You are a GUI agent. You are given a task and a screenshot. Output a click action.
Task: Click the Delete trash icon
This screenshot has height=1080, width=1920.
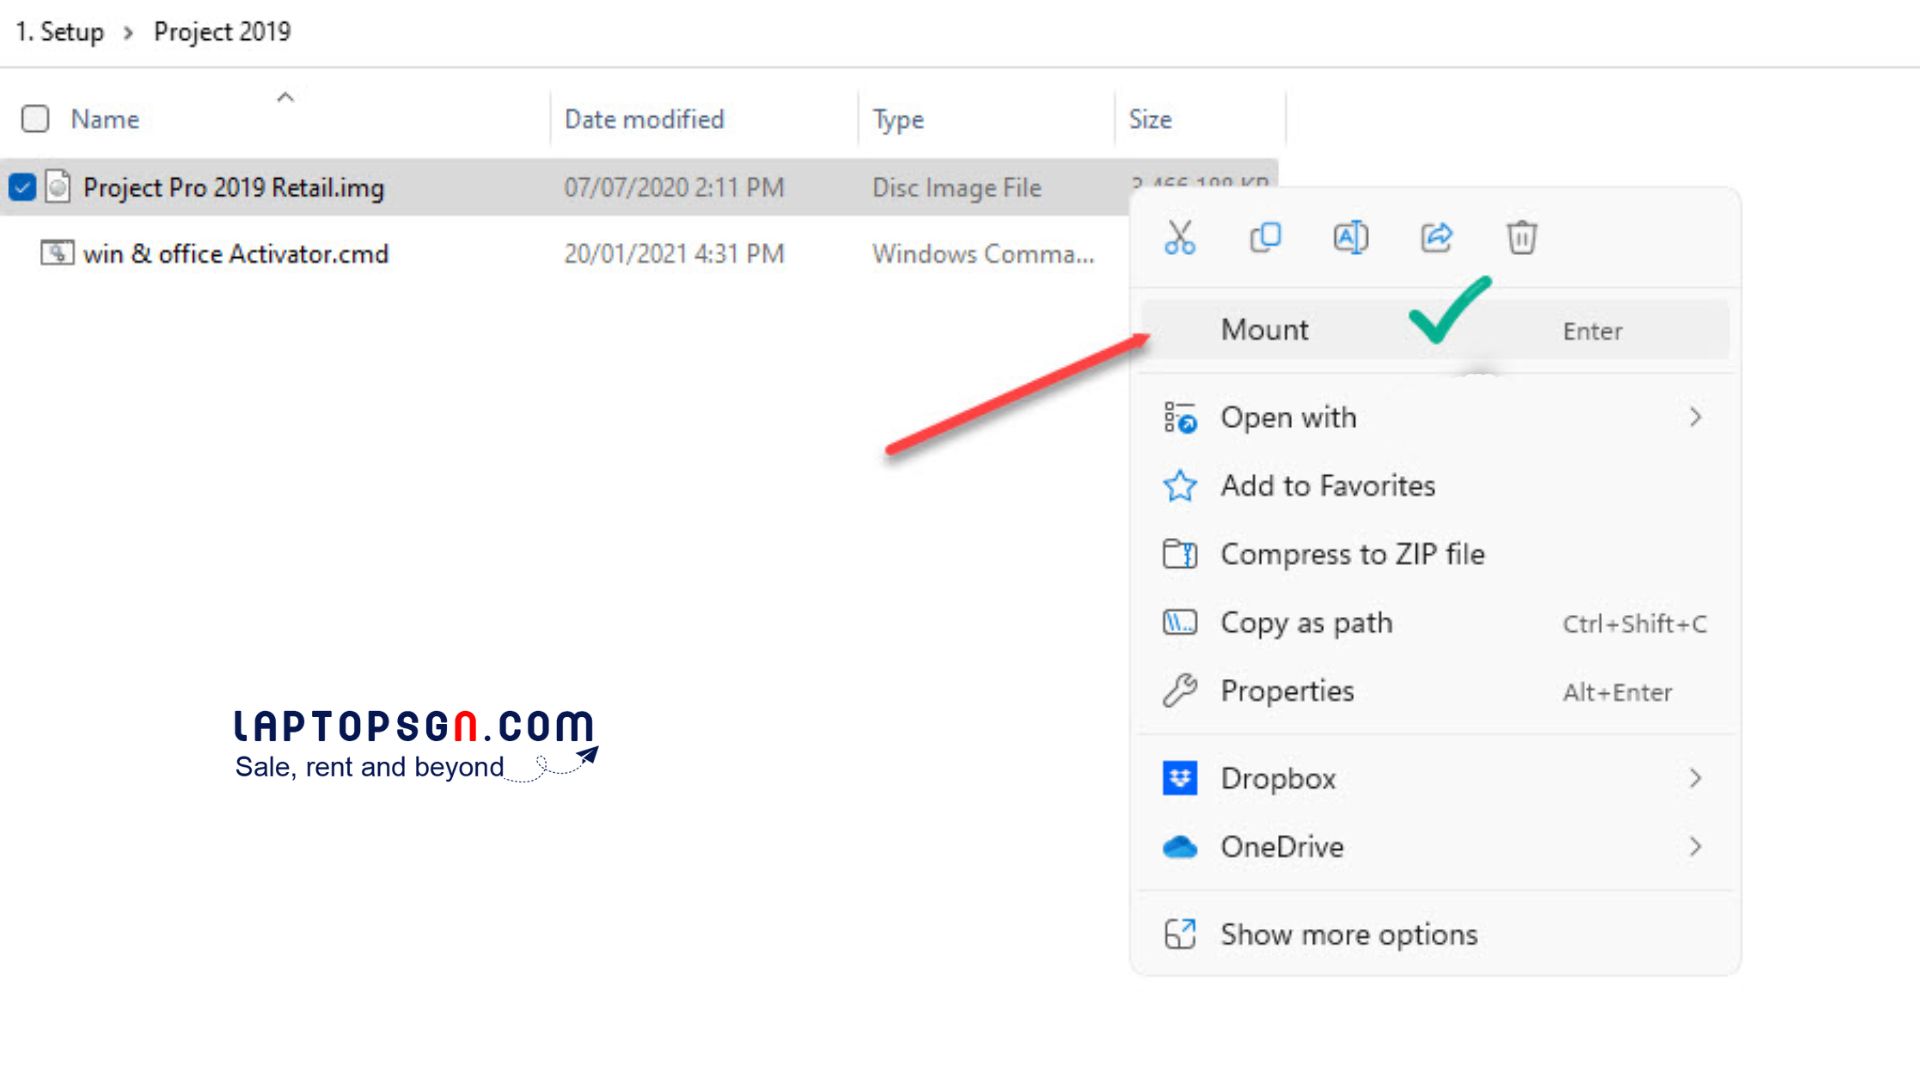pyautogui.click(x=1522, y=238)
